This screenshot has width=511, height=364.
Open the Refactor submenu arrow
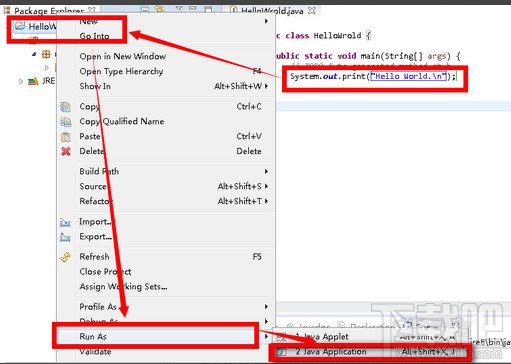click(266, 201)
